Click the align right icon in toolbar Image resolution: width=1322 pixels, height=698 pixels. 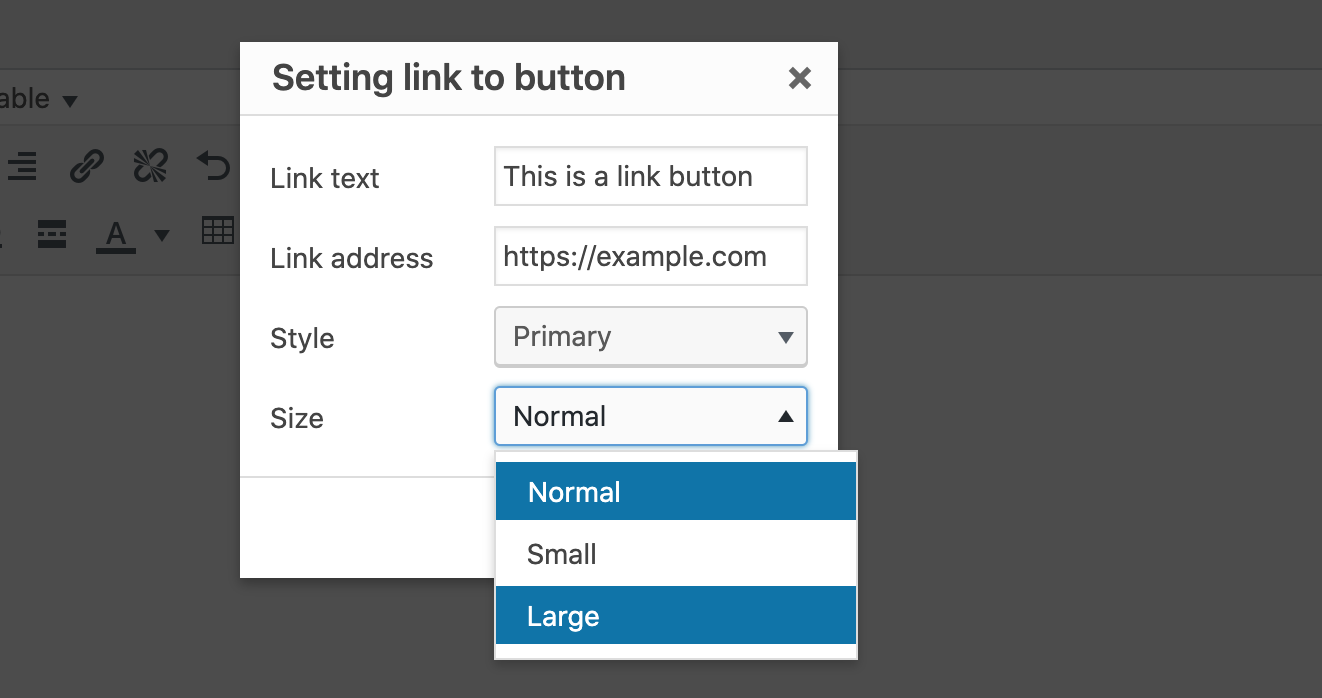tap(20, 166)
